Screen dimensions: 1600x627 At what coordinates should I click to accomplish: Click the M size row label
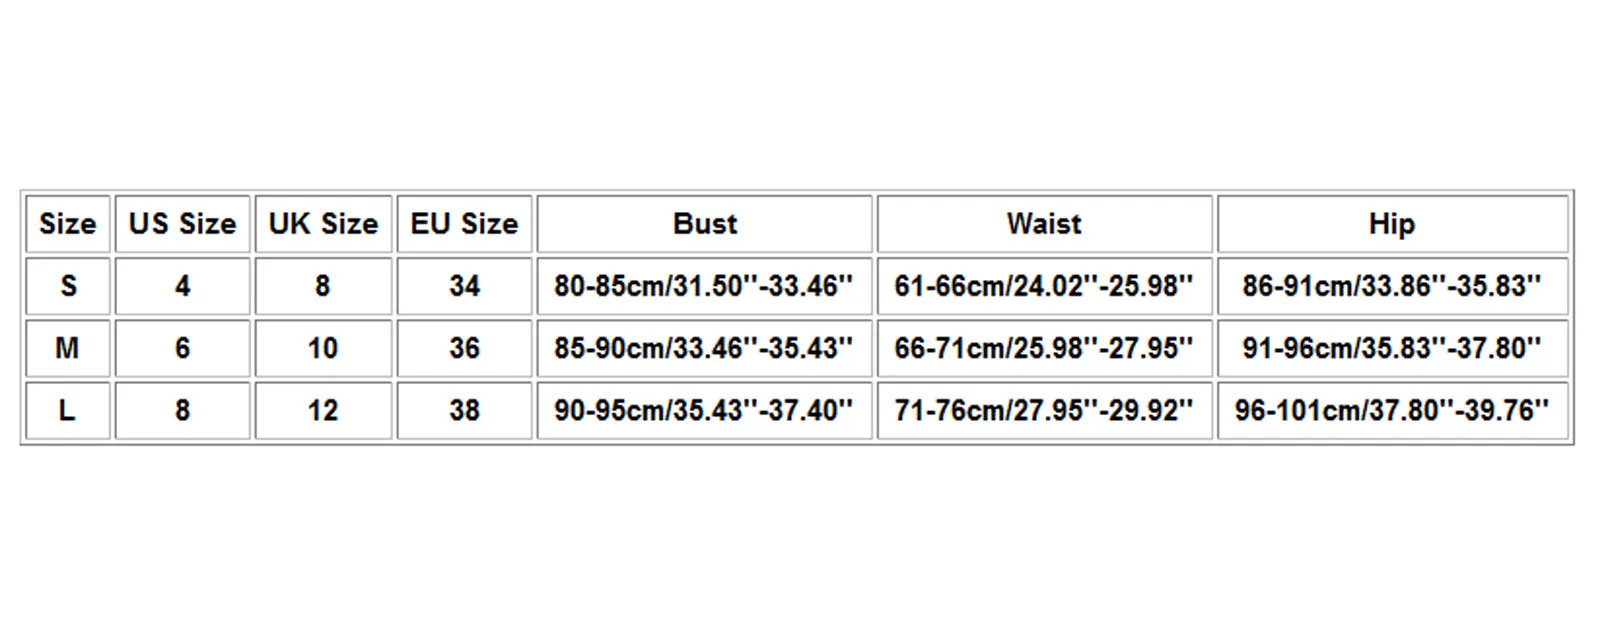coord(67,348)
